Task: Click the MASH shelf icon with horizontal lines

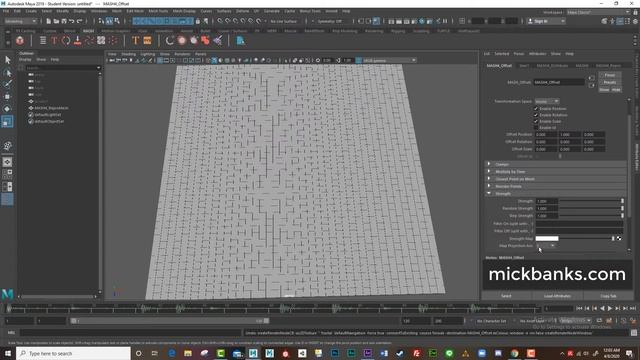Action: pyautogui.click(x=42, y=40)
